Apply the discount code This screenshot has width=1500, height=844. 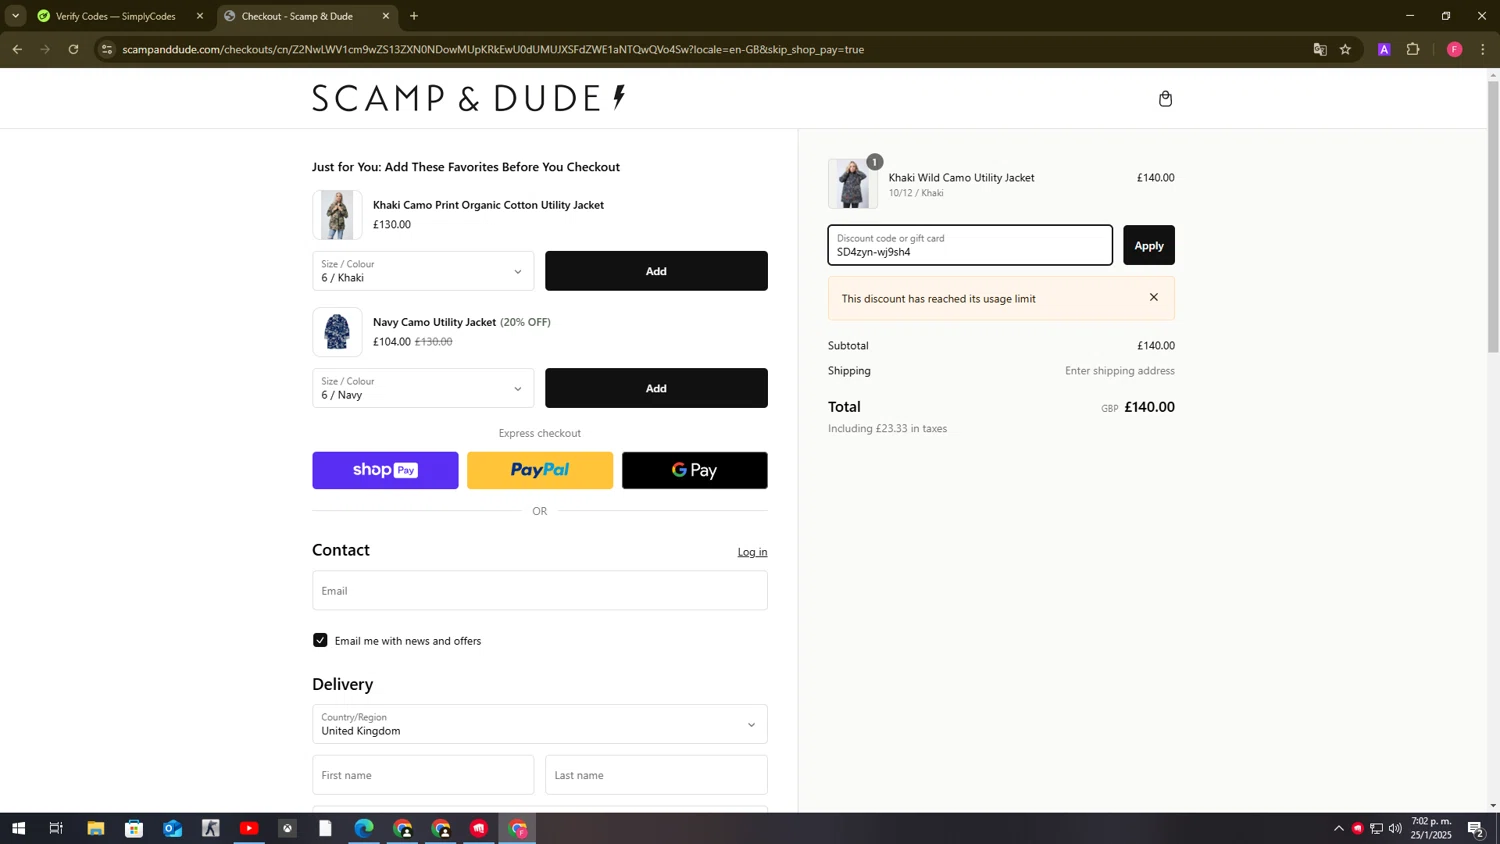point(1149,245)
